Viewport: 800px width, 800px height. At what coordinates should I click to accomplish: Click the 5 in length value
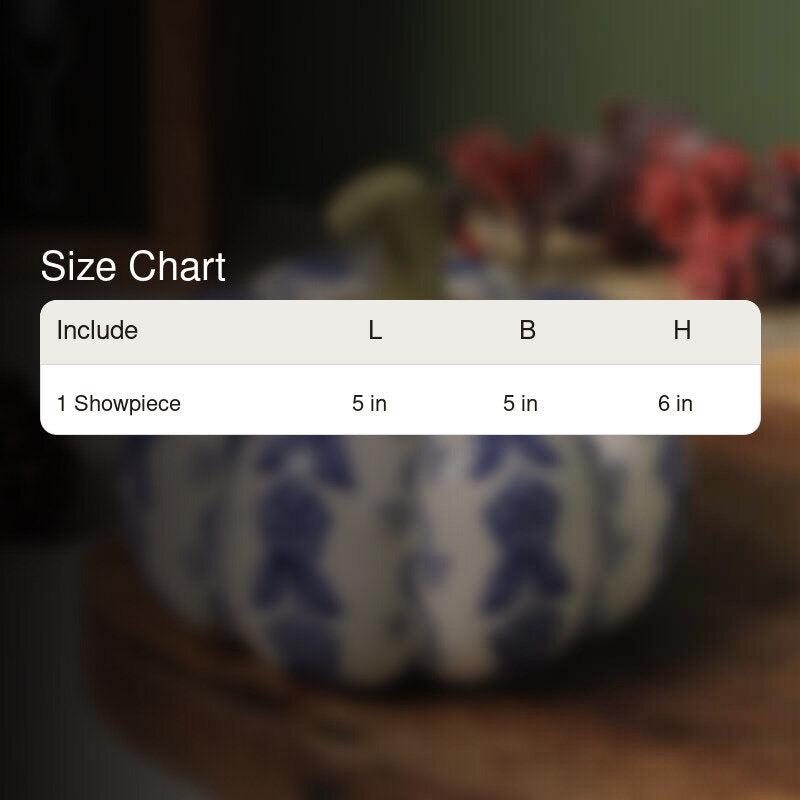(x=369, y=403)
